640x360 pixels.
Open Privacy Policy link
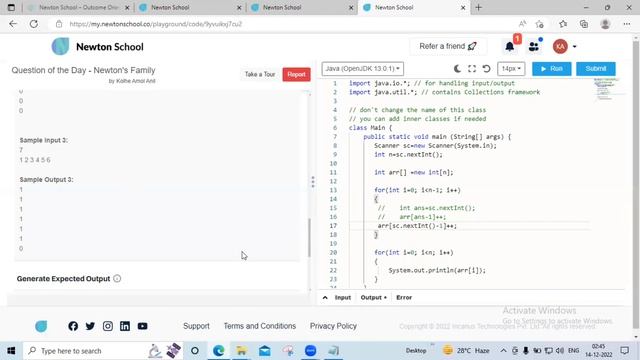(333, 326)
